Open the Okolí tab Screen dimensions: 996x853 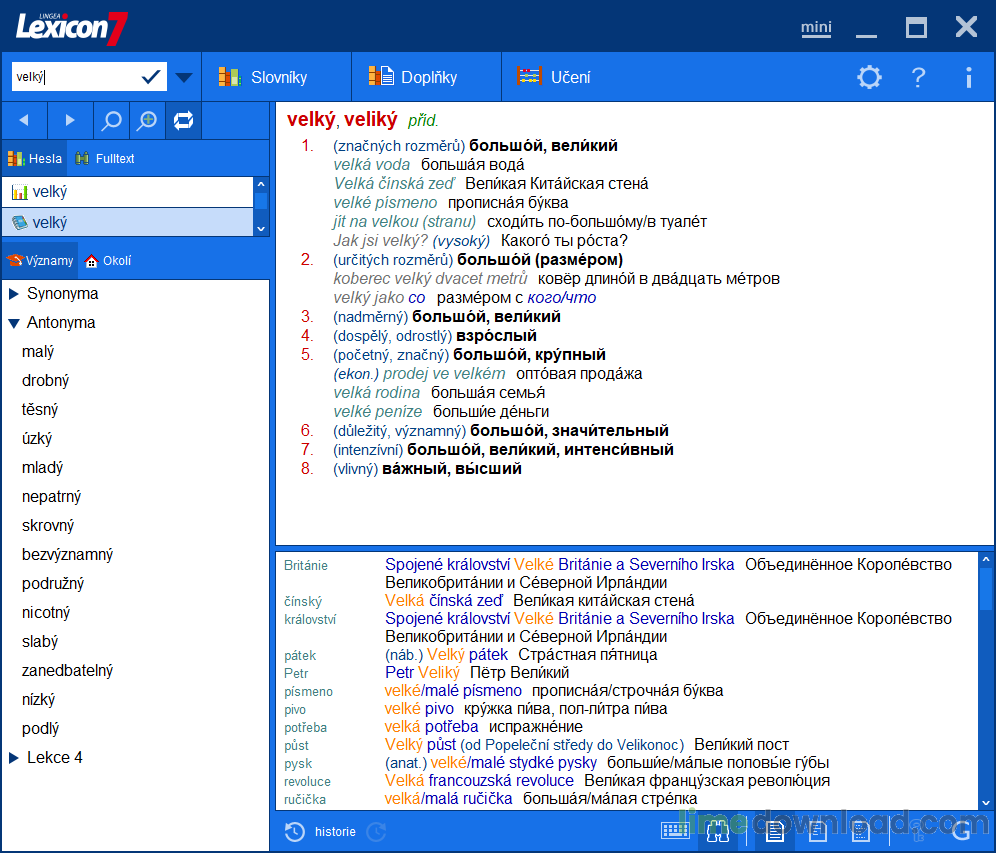(x=107, y=260)
